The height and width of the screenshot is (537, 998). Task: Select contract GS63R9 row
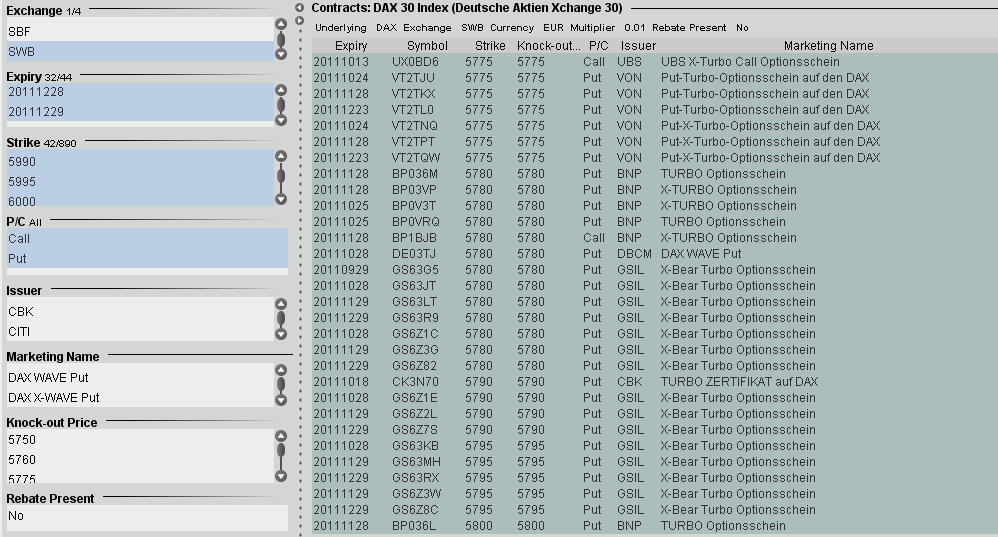click(x=654, y=317)
